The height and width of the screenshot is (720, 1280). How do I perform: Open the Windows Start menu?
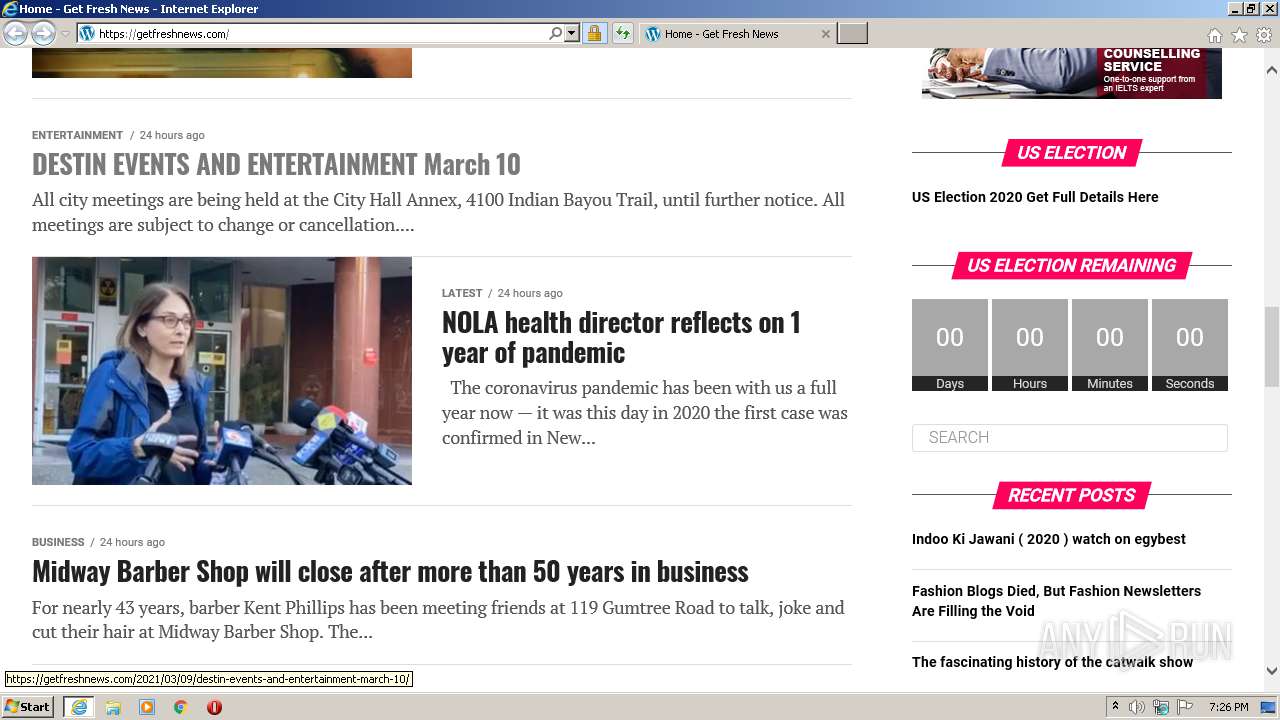28,707
